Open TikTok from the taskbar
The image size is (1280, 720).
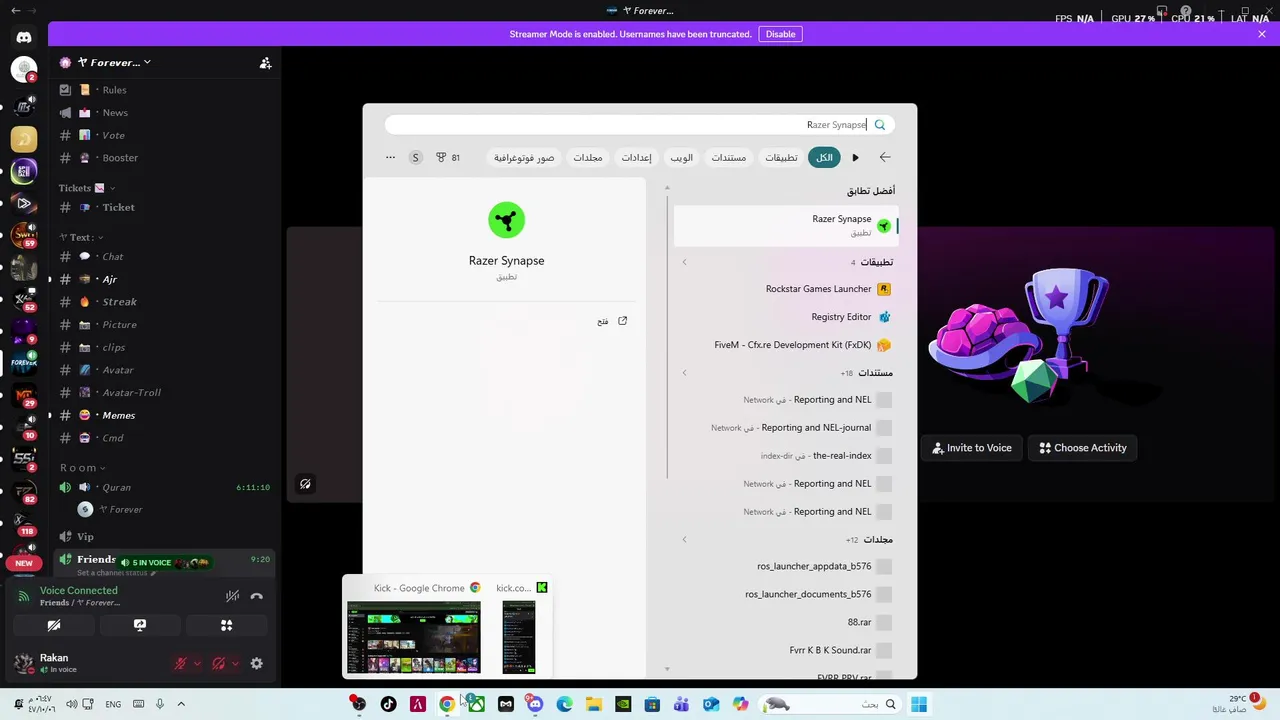[388, 704]
